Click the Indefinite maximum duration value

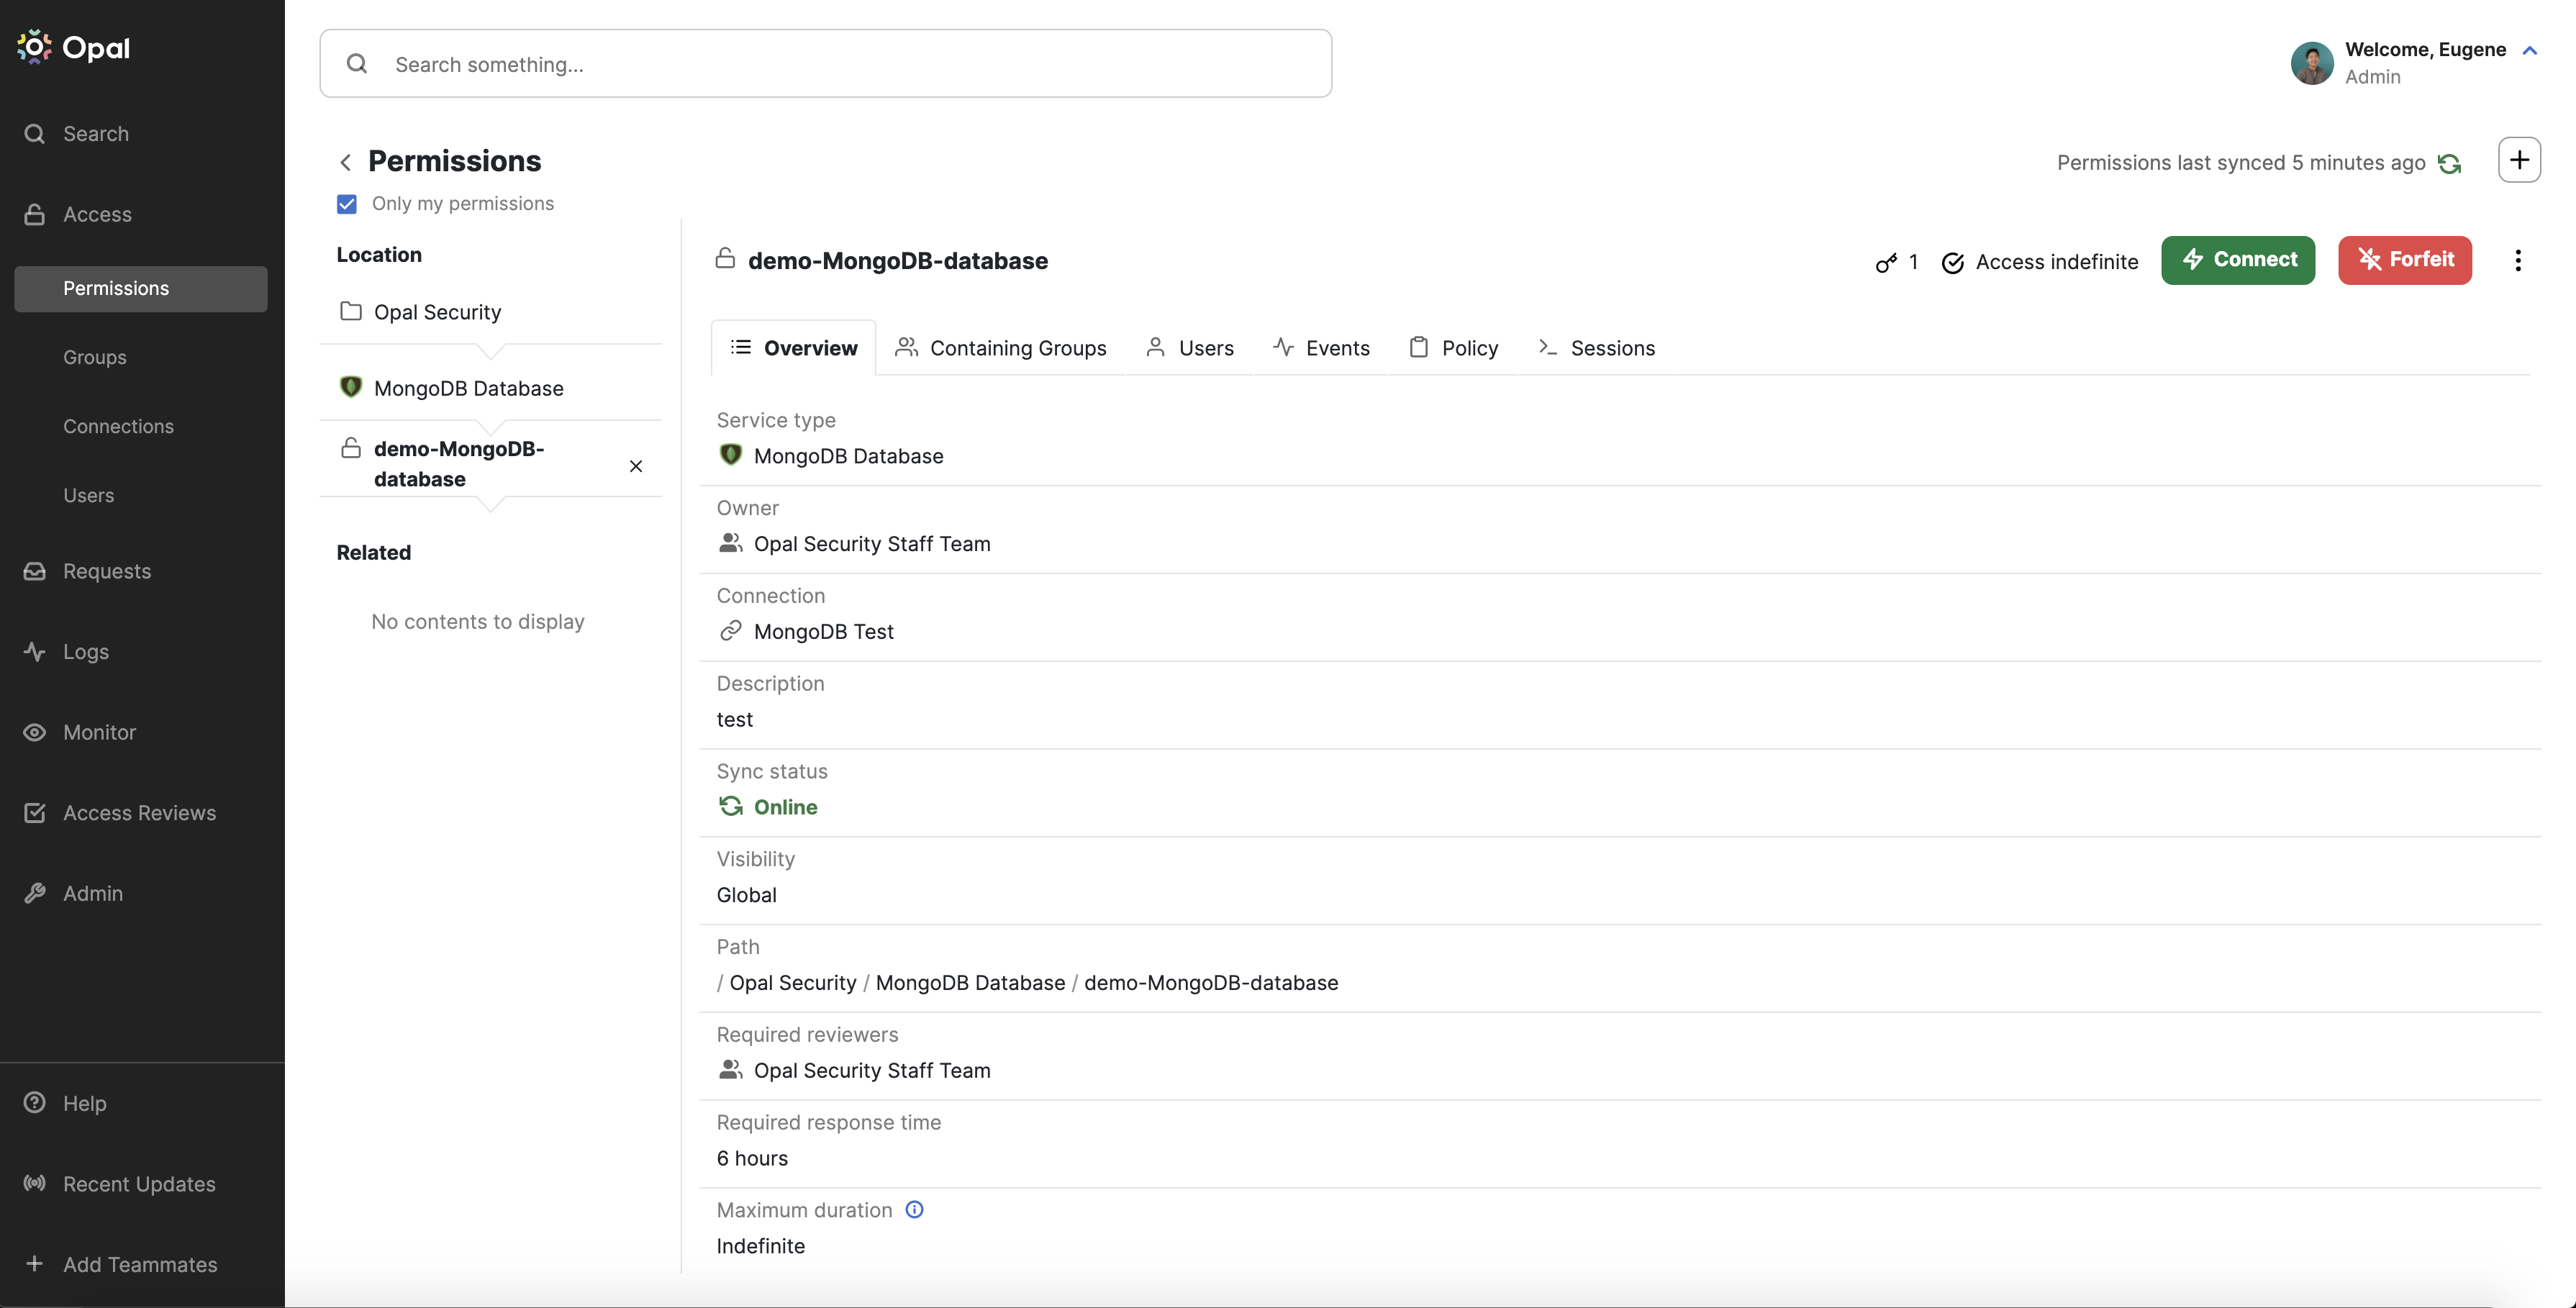tap(760, 1247)
